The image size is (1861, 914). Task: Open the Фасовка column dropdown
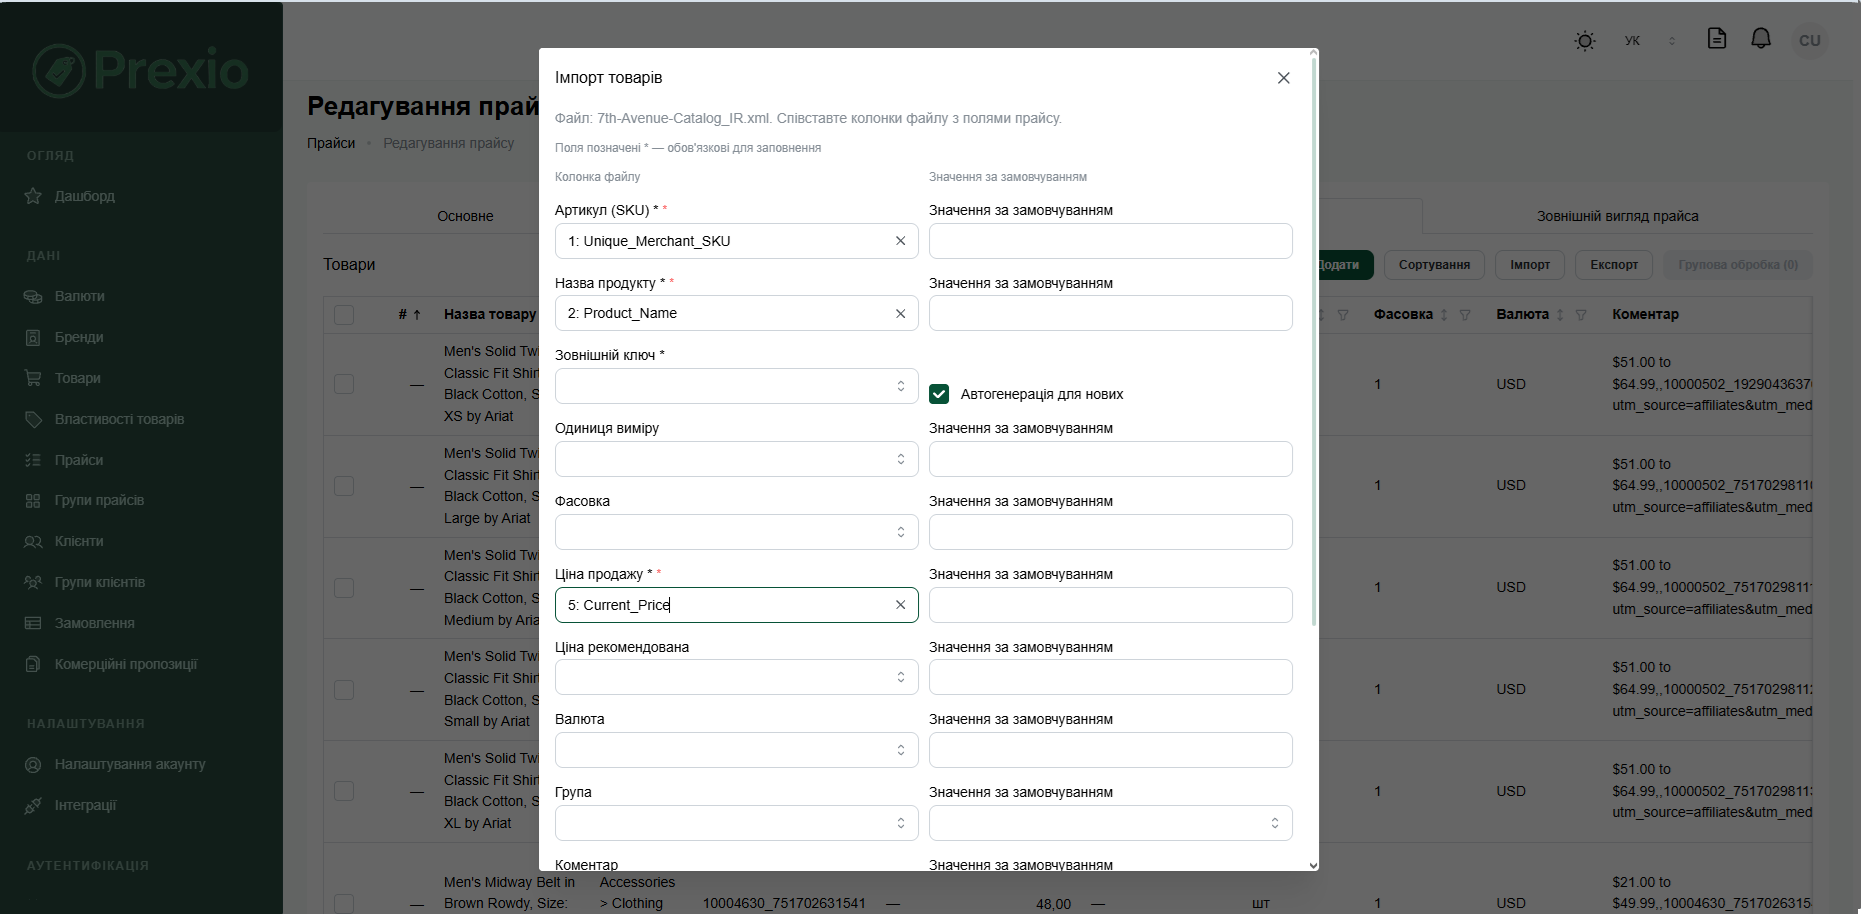tap(736, 532)
